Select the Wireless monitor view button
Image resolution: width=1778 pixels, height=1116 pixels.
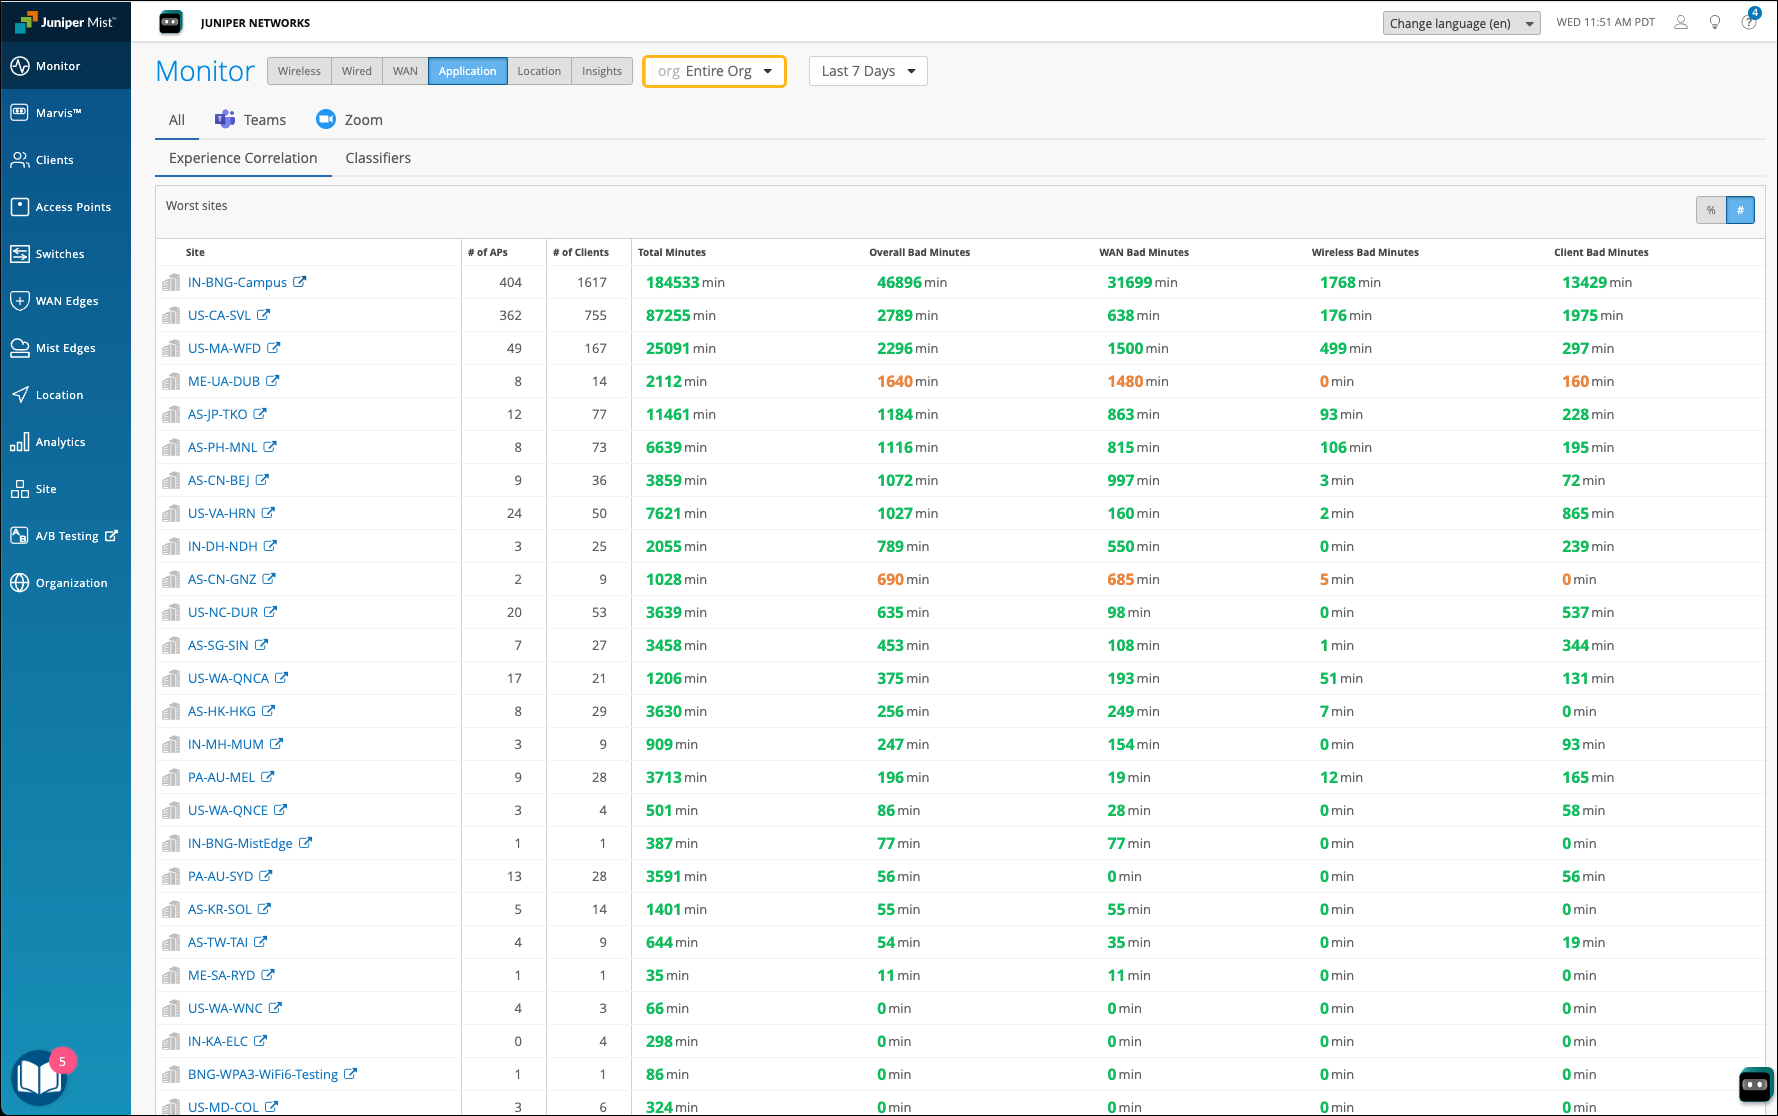[299, 71]
